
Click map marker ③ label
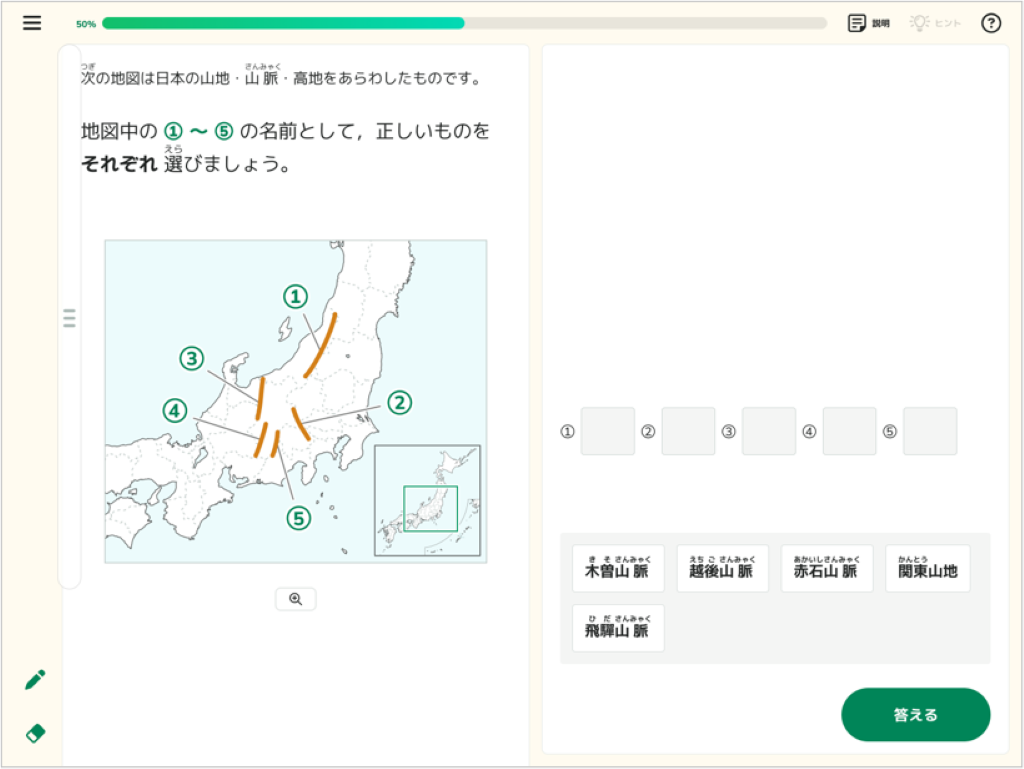[x=191, y=358]
